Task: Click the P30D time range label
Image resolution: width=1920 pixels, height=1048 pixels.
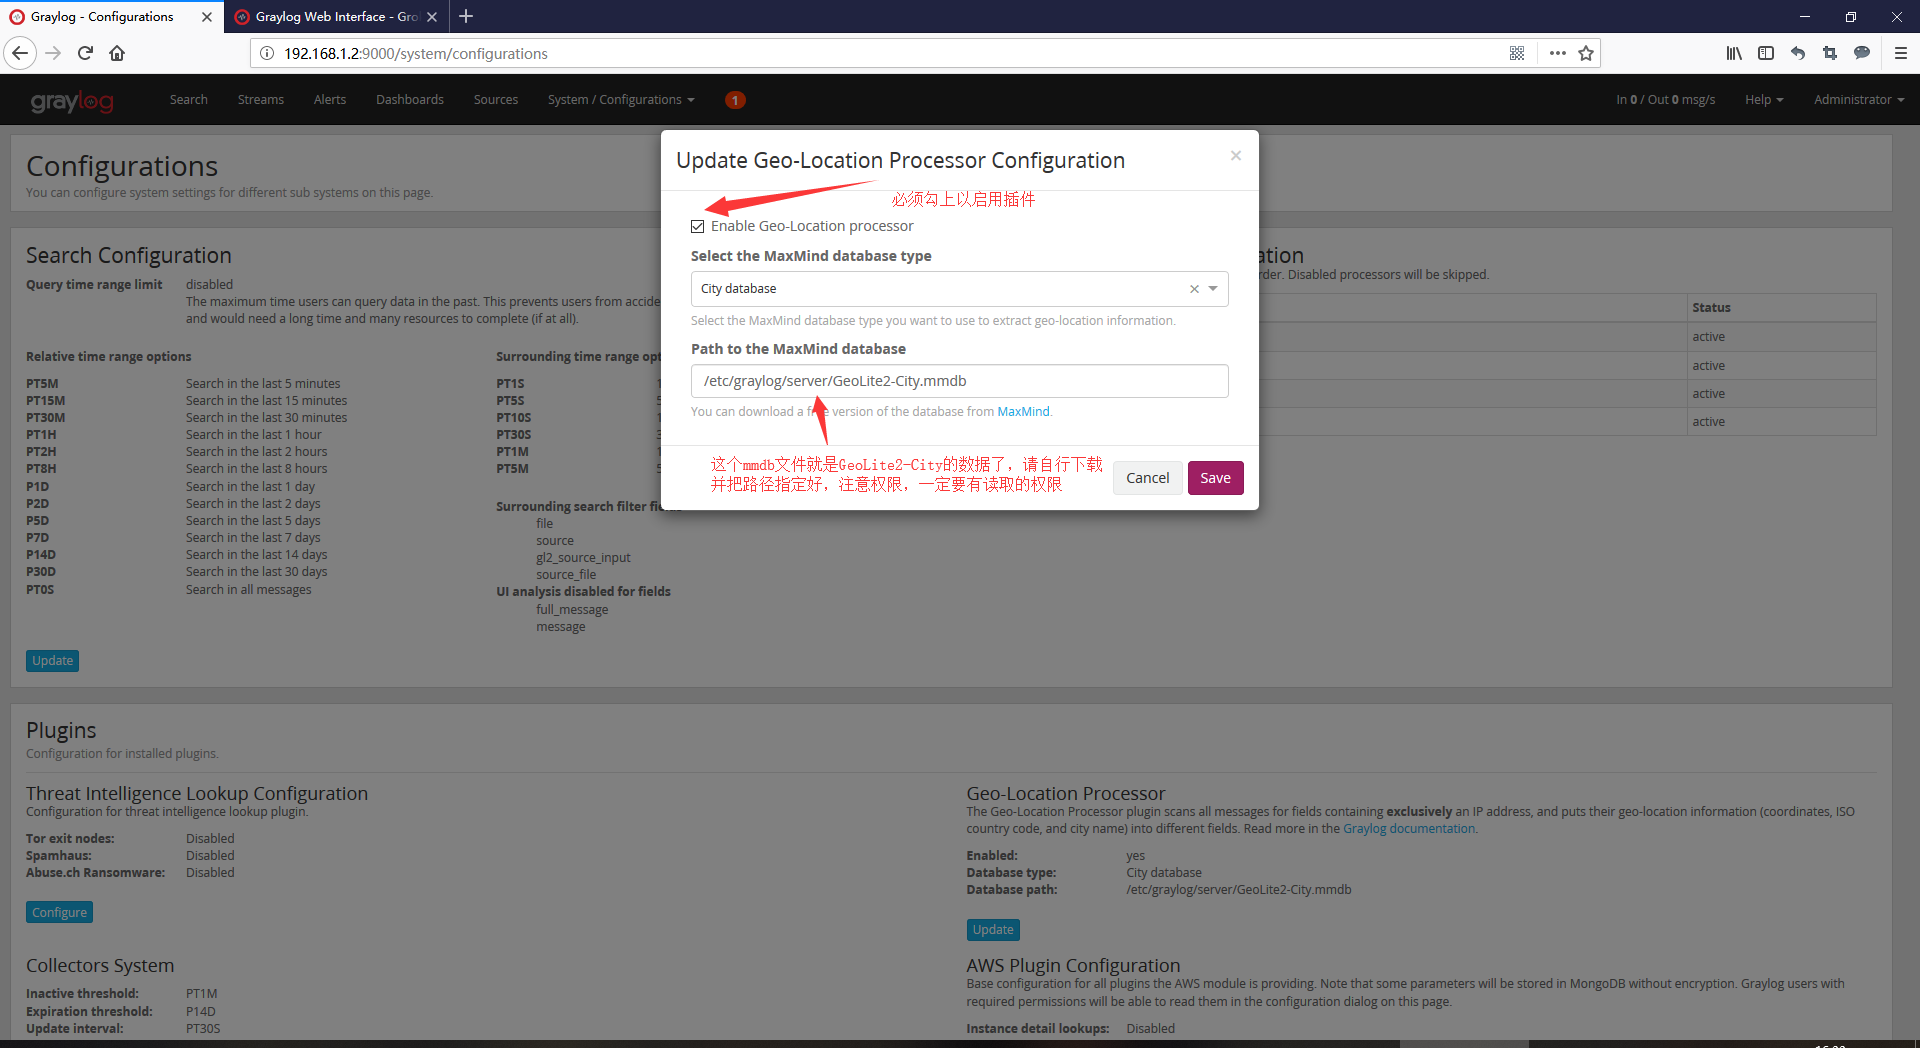Action: [x=41, y=572]
